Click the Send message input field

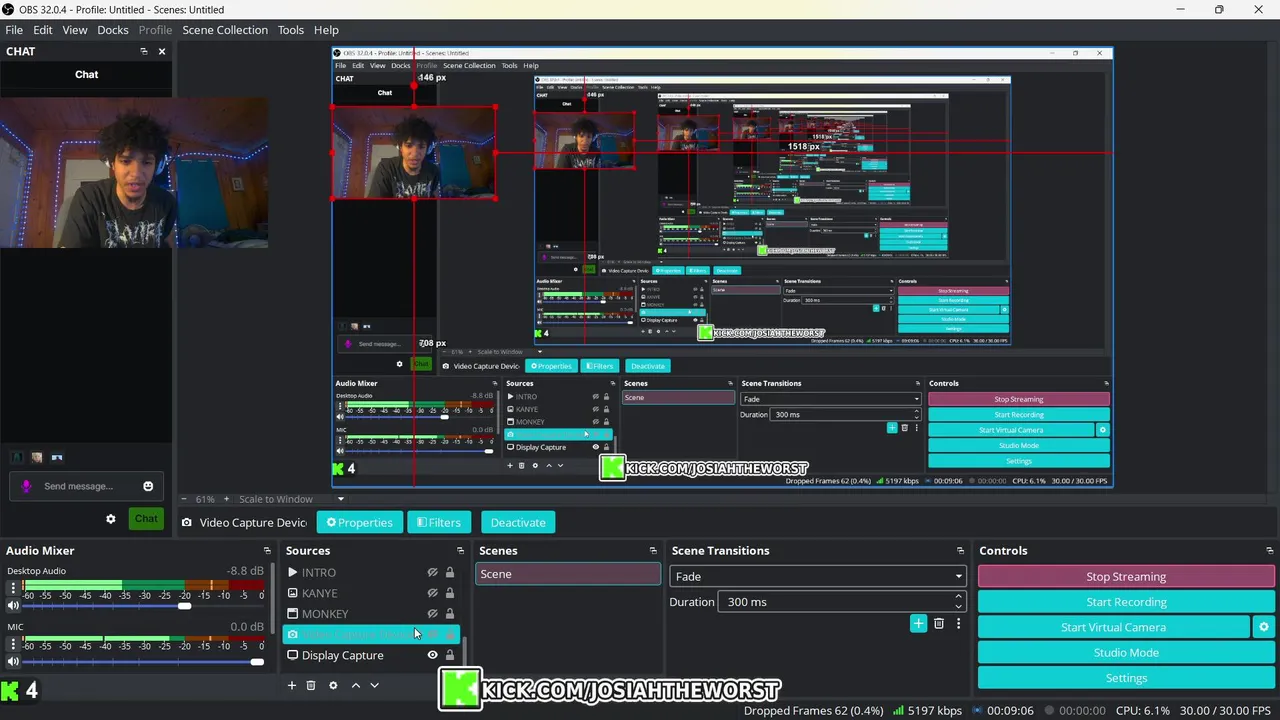(87, 486)
